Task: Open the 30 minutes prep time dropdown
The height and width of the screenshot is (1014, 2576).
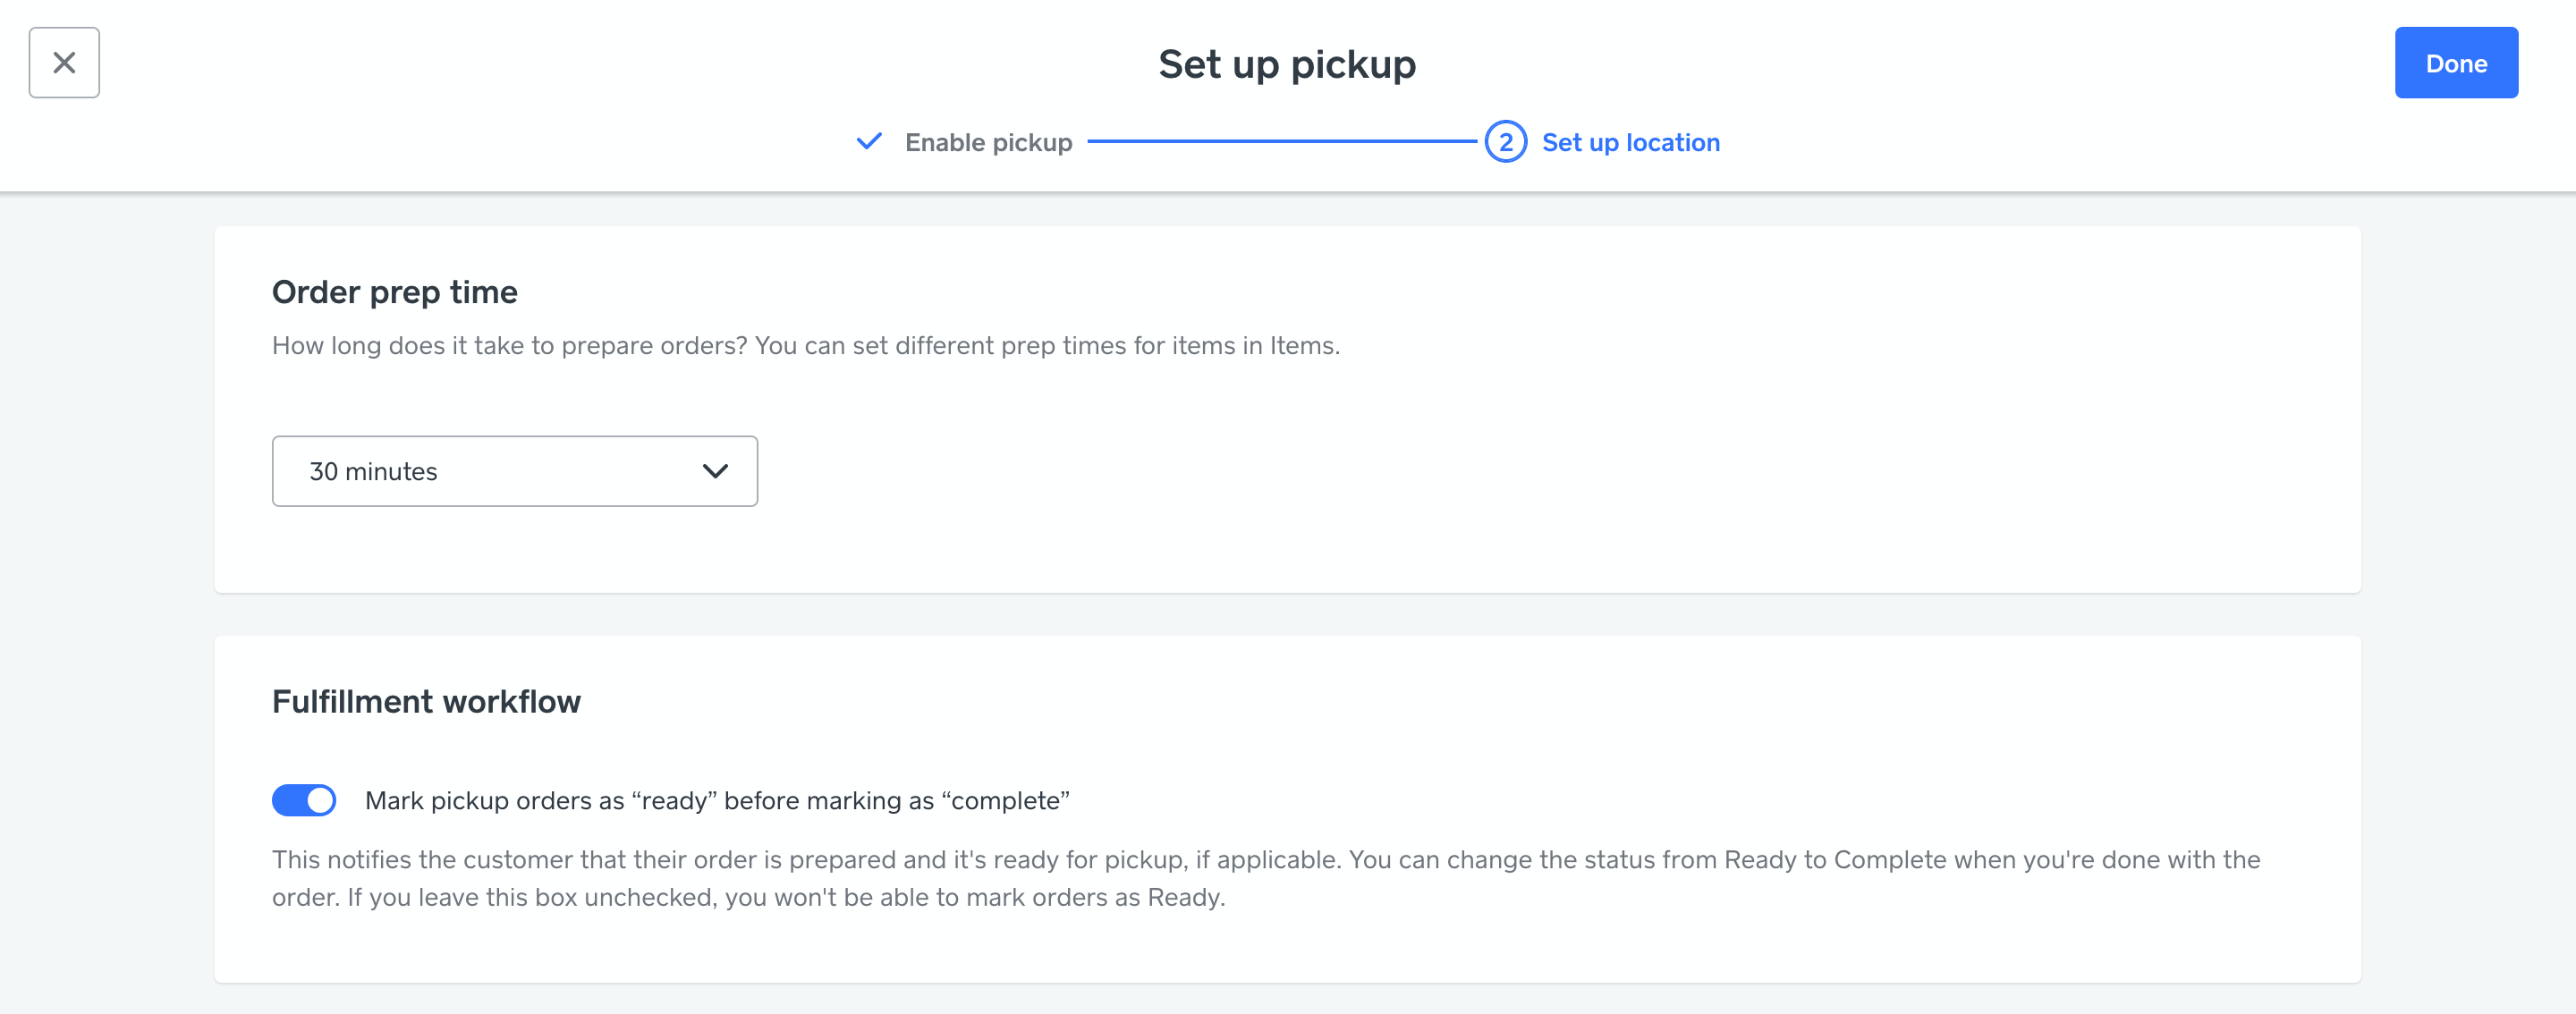Action: 514,471
